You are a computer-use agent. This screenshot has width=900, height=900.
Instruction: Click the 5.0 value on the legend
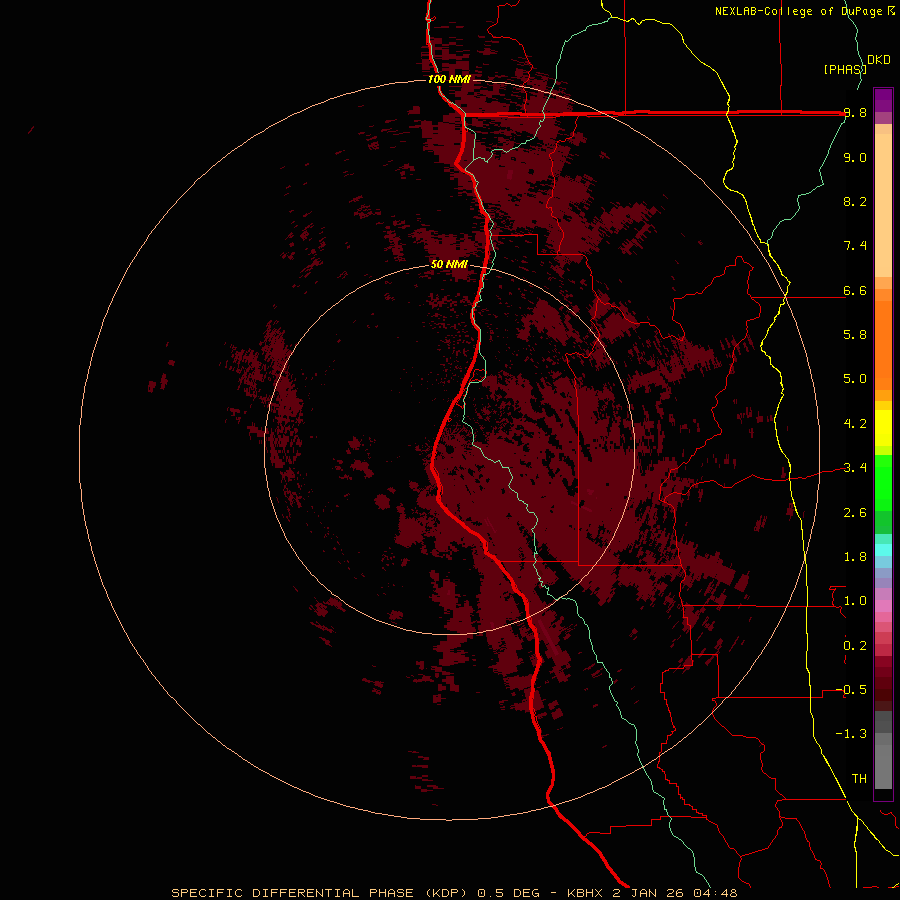pyautogui.click(x=855, y=379)
